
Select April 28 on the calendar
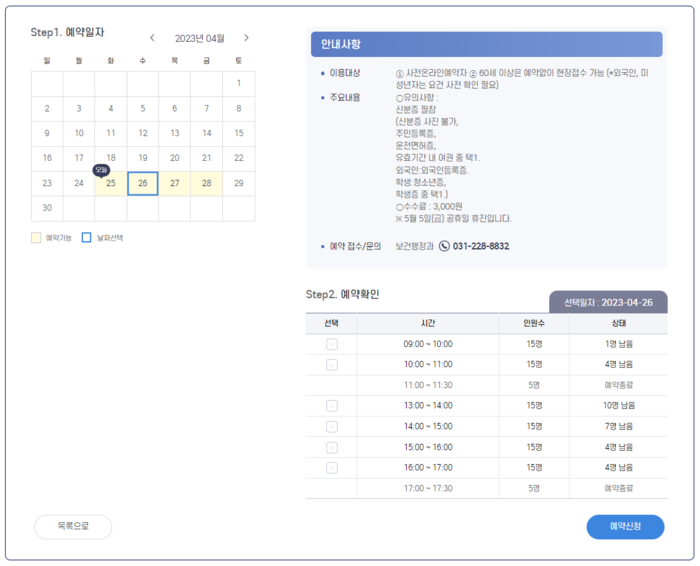(x=207, y=183)
